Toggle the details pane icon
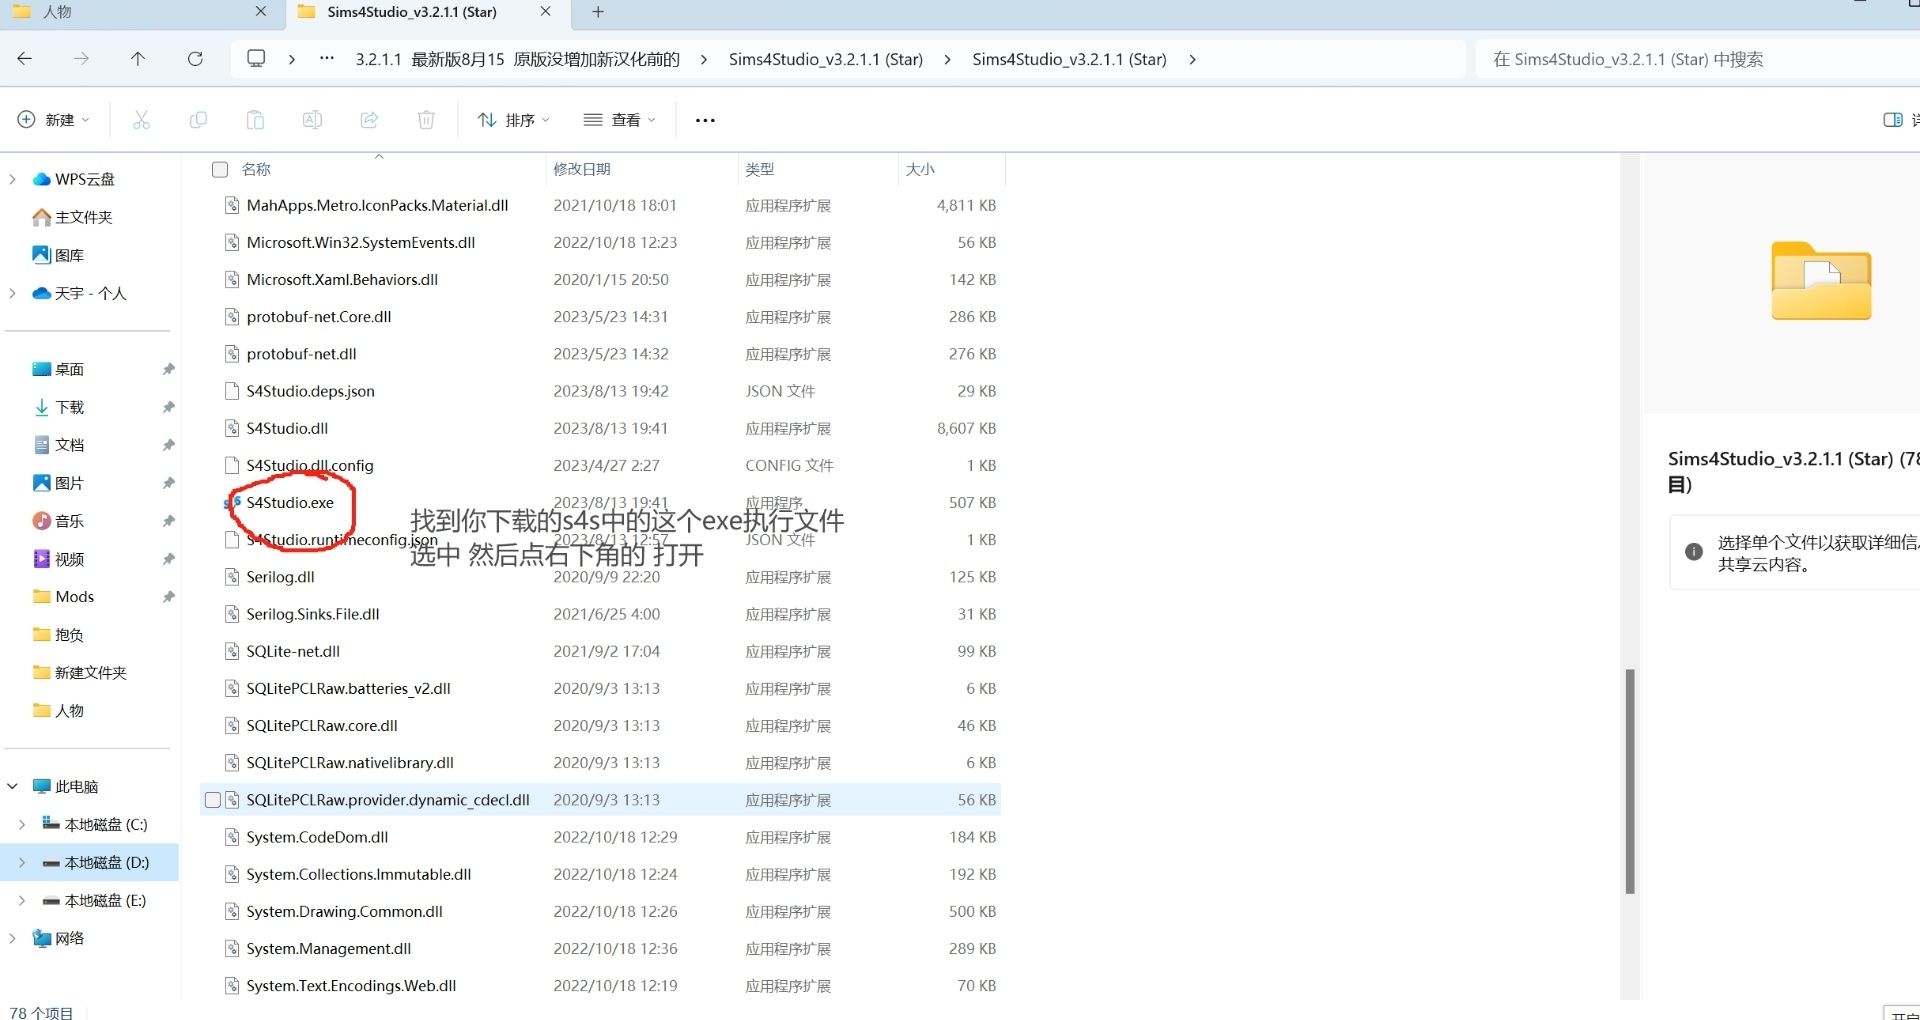1920x1020 pixels. pos(1892,120)
